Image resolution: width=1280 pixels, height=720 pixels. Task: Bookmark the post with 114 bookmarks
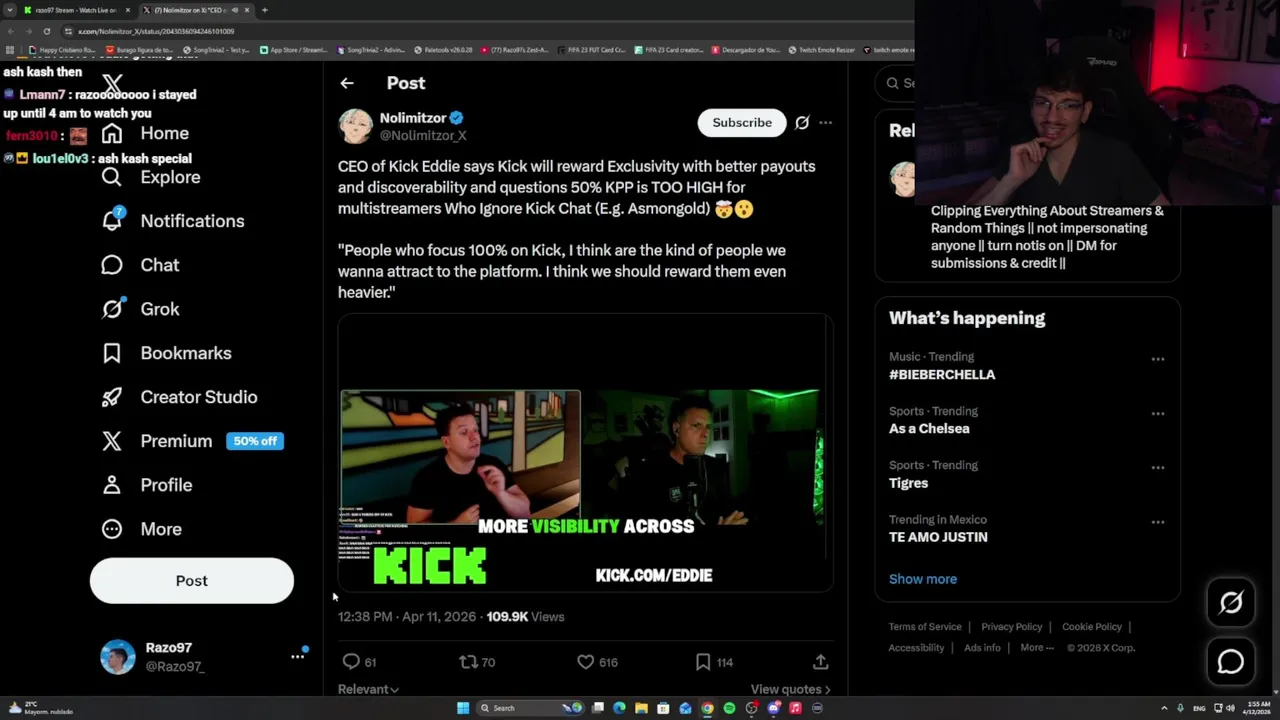pyautogui.click(x=714, y=662)
